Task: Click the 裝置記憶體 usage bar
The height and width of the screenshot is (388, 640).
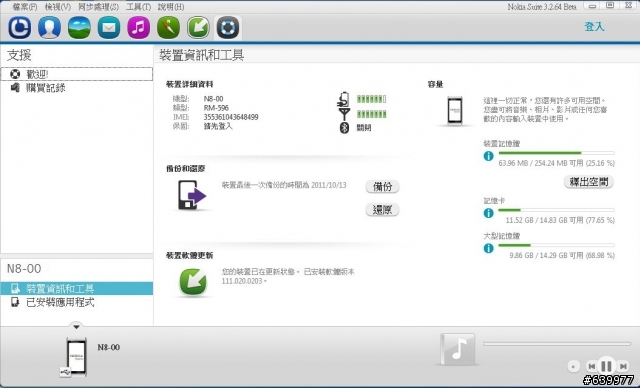Action: (x=556, y=153)
